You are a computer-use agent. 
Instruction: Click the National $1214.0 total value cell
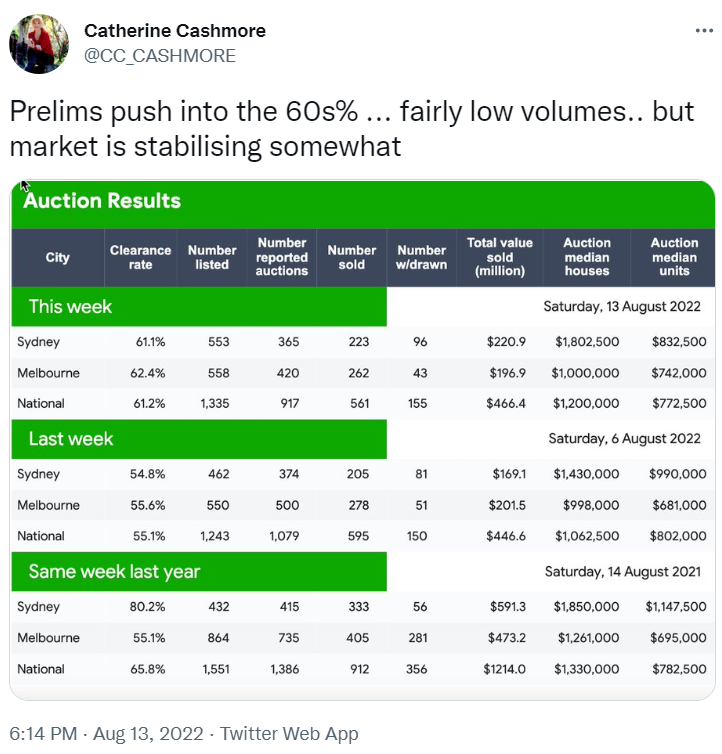pos(505,669)
